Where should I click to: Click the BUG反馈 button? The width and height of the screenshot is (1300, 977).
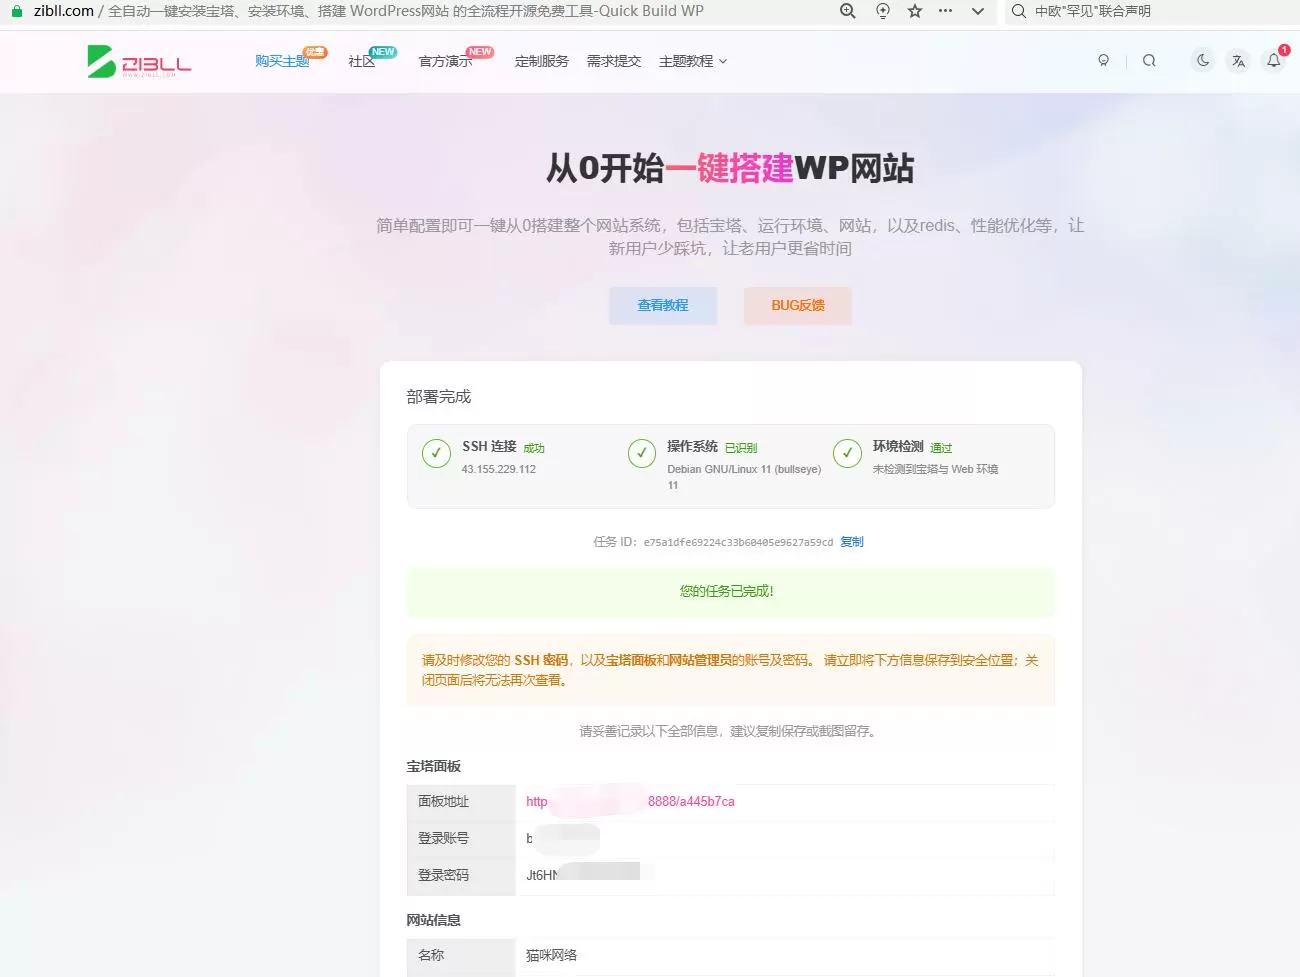[x=798, y=306]
